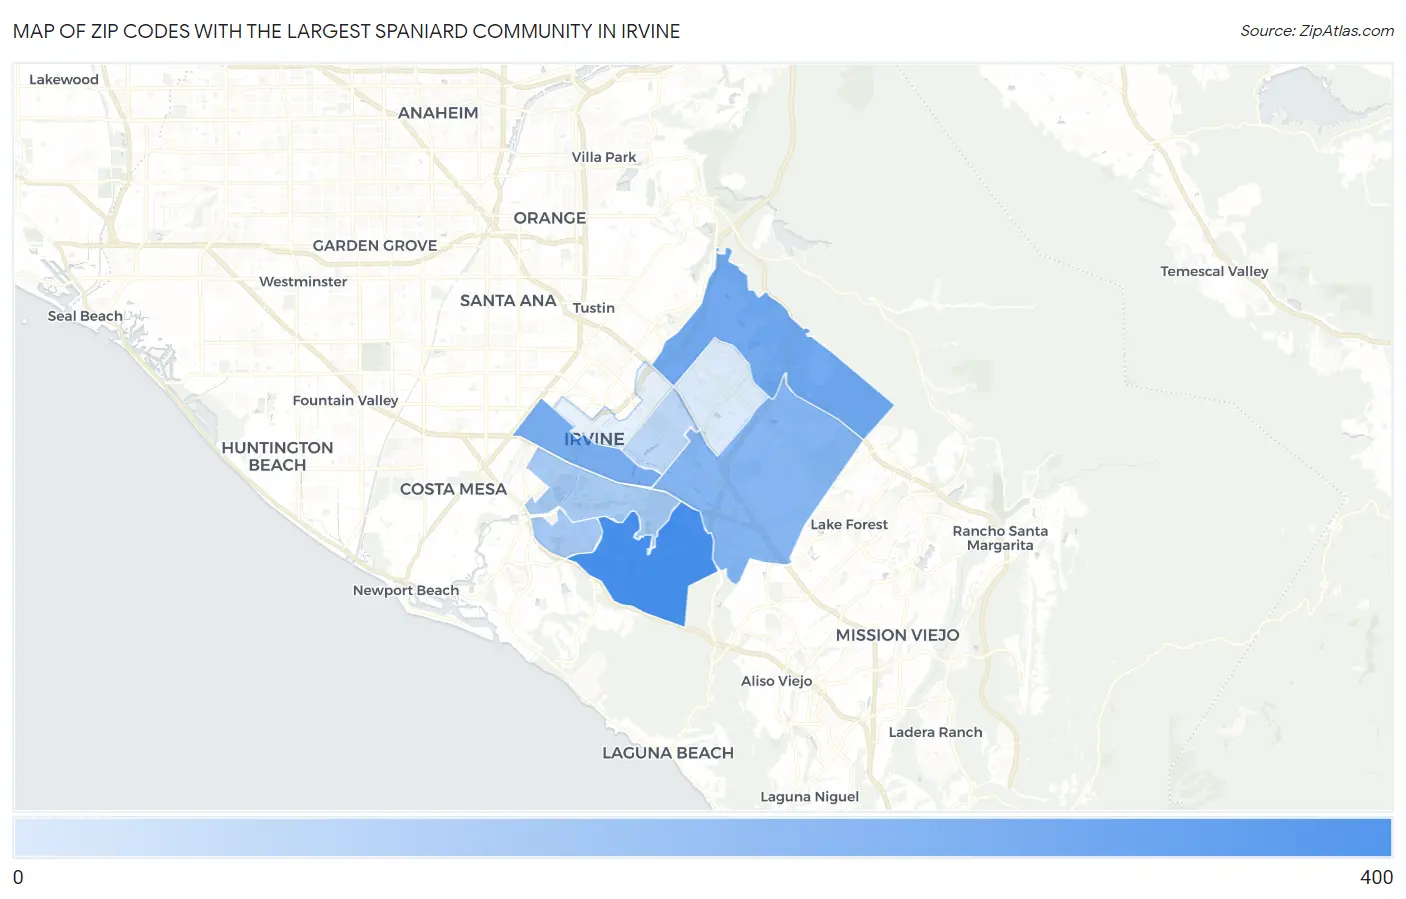Click the Aliso Viejo map label
The height and width of the screenshot is (899, 1406).
click(x=777, y=681)
